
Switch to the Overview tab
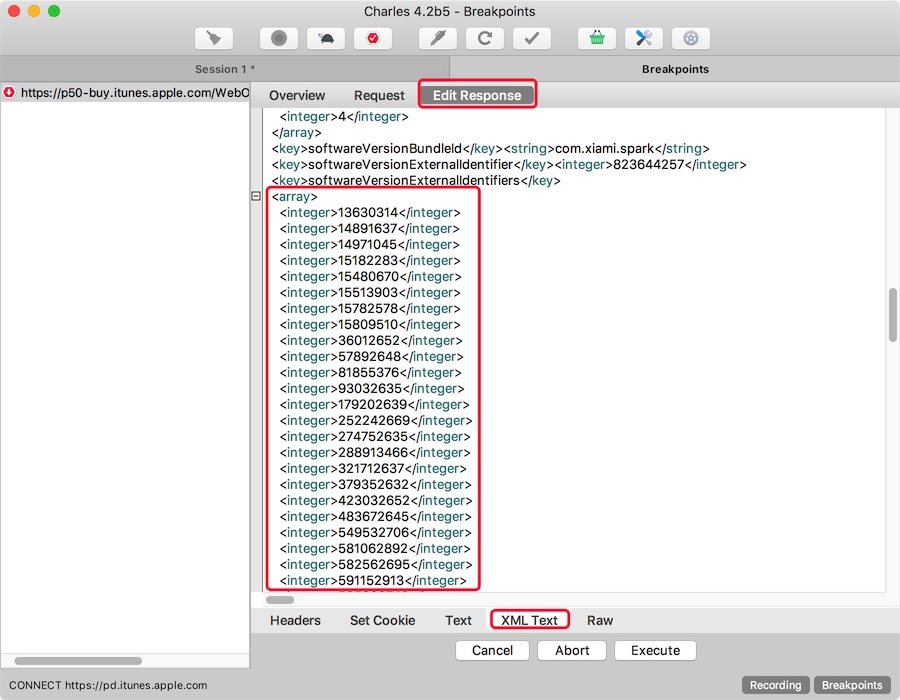[x=297, y=95]
